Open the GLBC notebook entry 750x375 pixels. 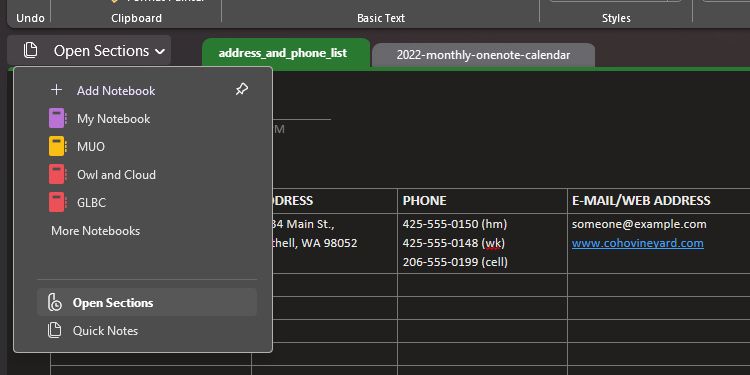pyautogui.click(x=91, y=202)
